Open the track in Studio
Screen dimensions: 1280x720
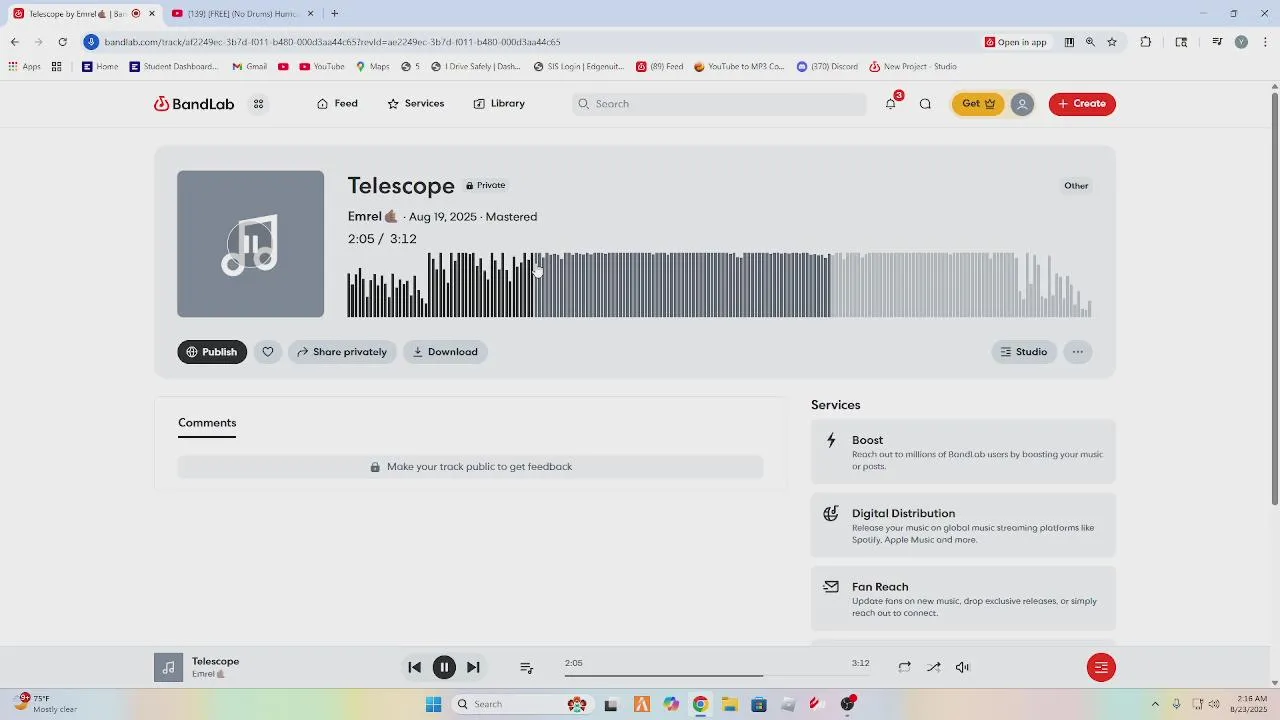[1024, 352]
